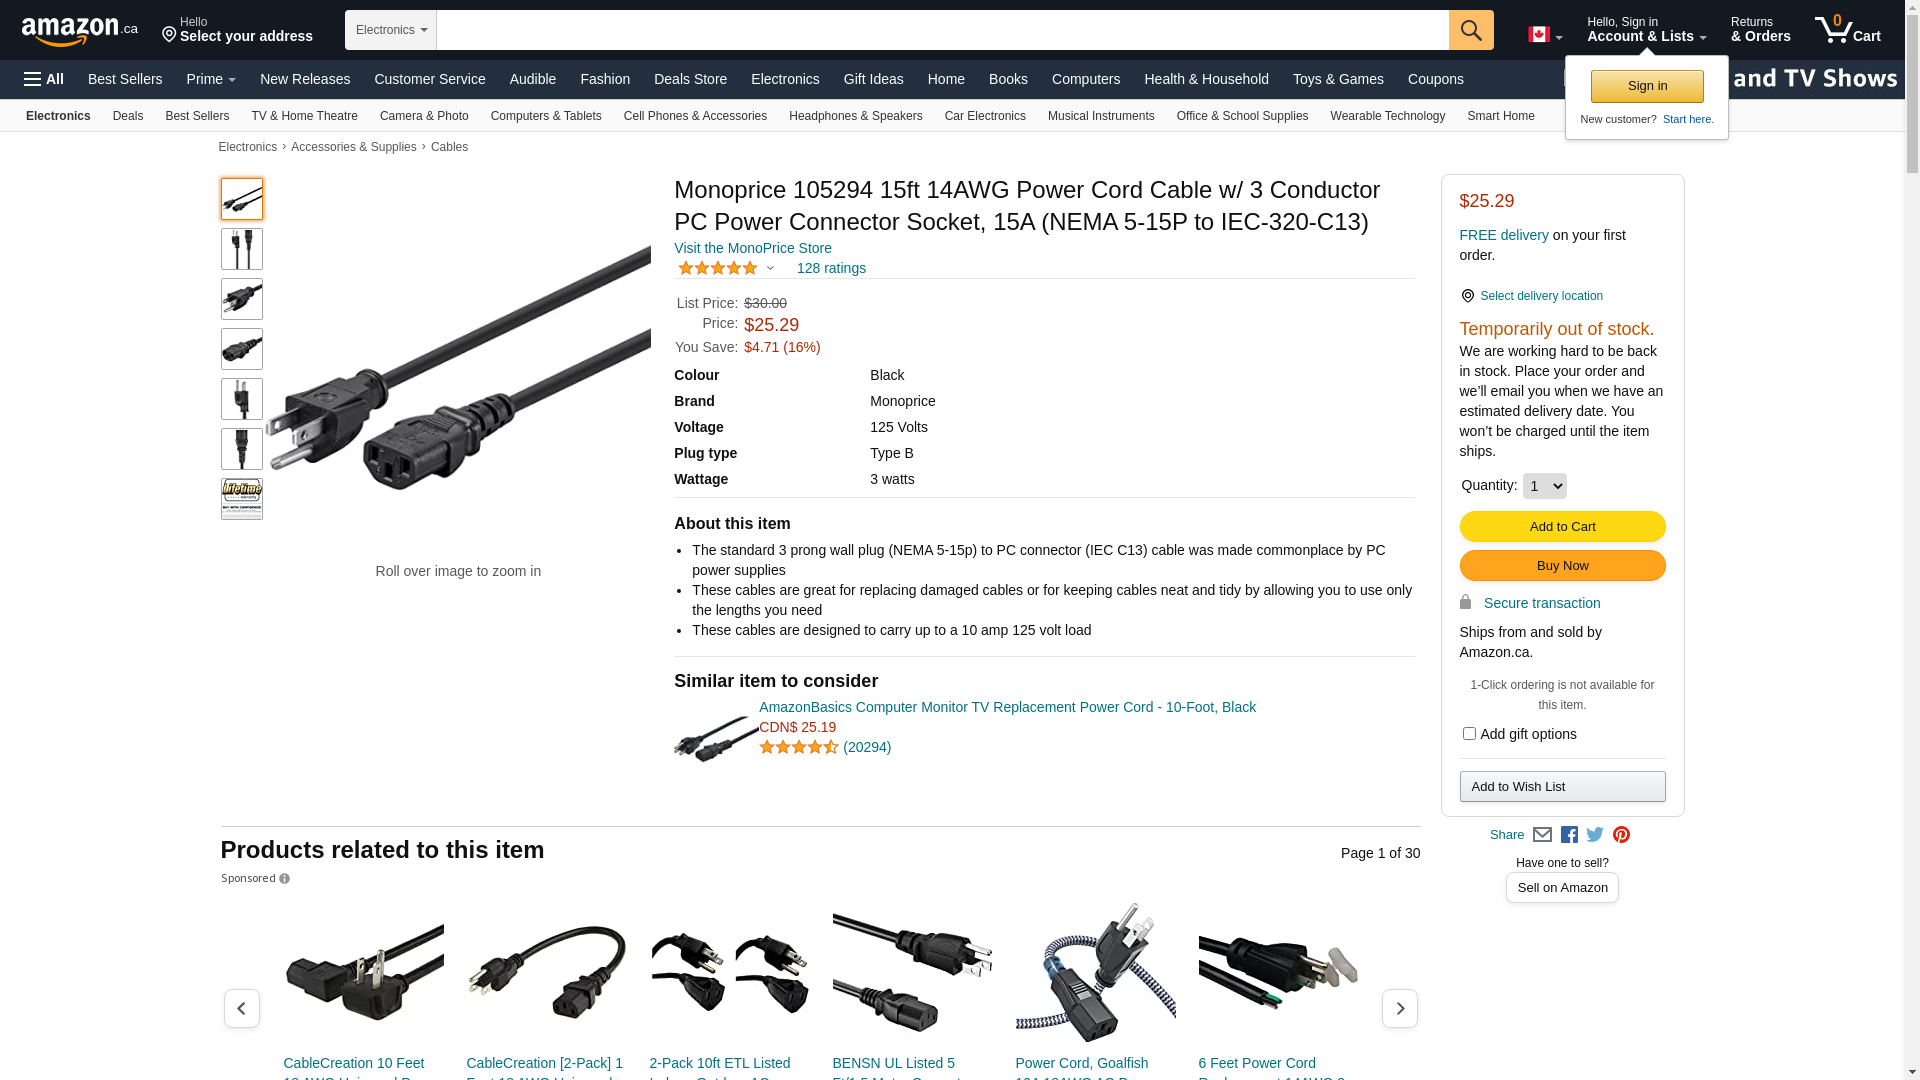Open the shopping cart icon
This screenshot has height=1080, width=1920.
(x=1848, y=29)
